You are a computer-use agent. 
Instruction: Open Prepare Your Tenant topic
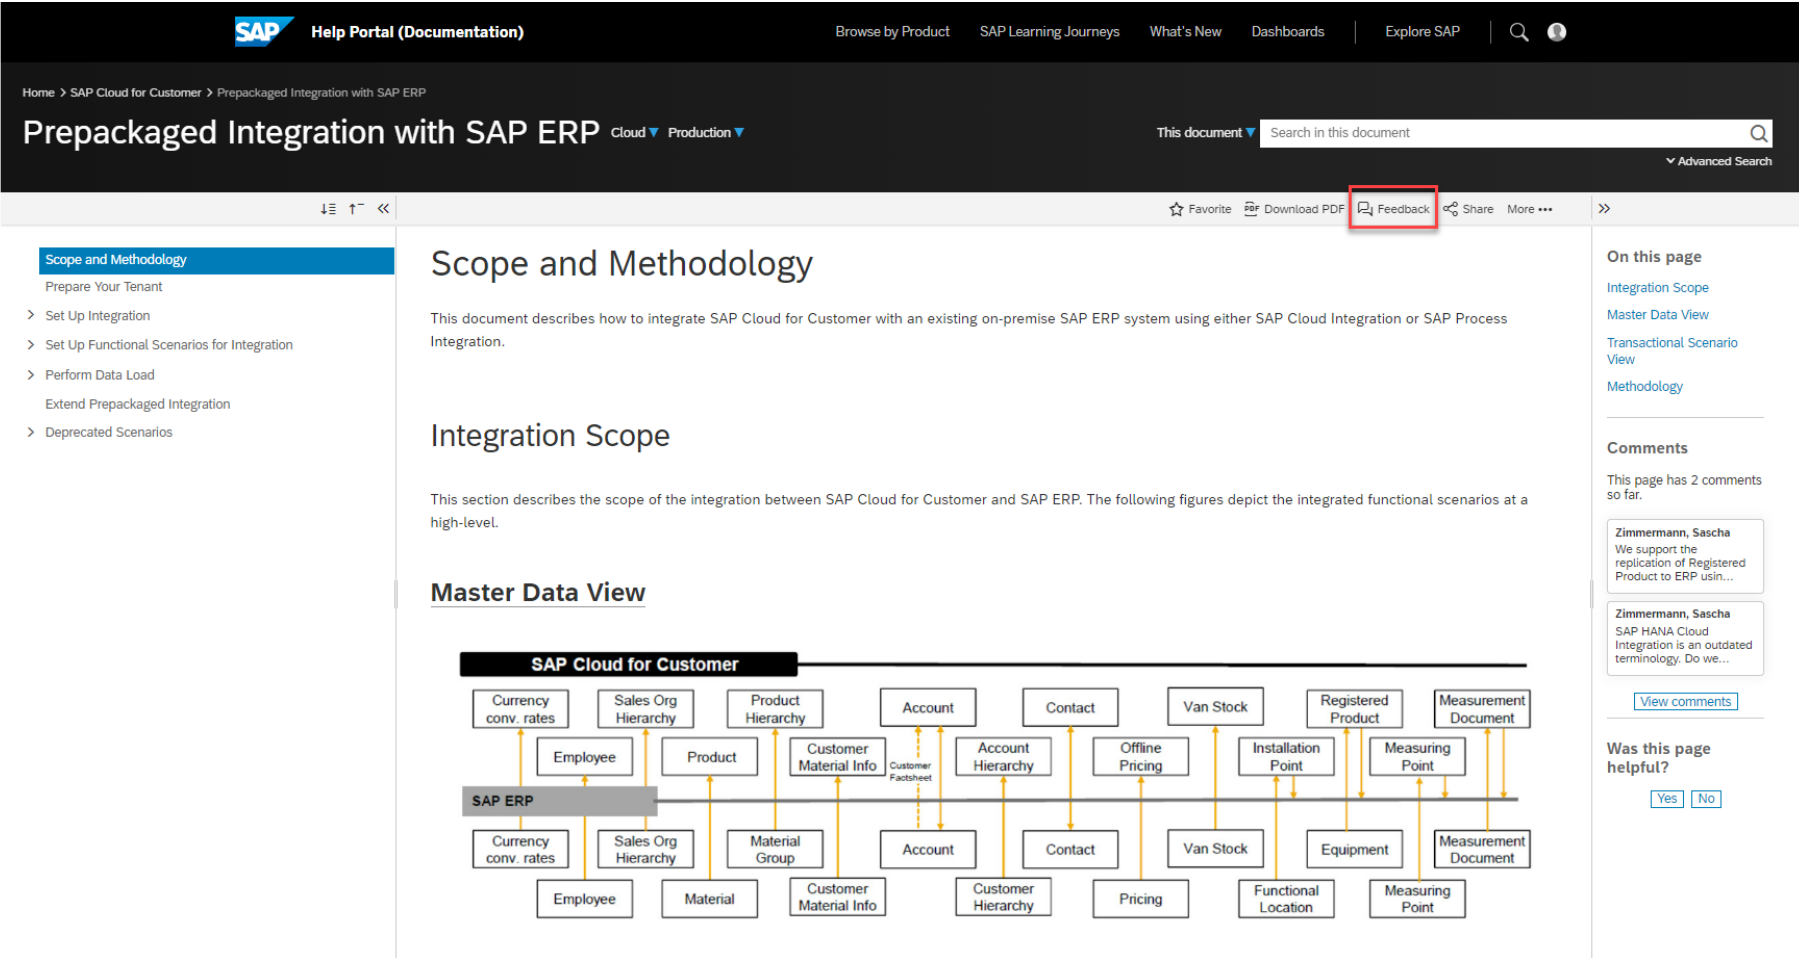pyautogui.click(x=103, y=287)
